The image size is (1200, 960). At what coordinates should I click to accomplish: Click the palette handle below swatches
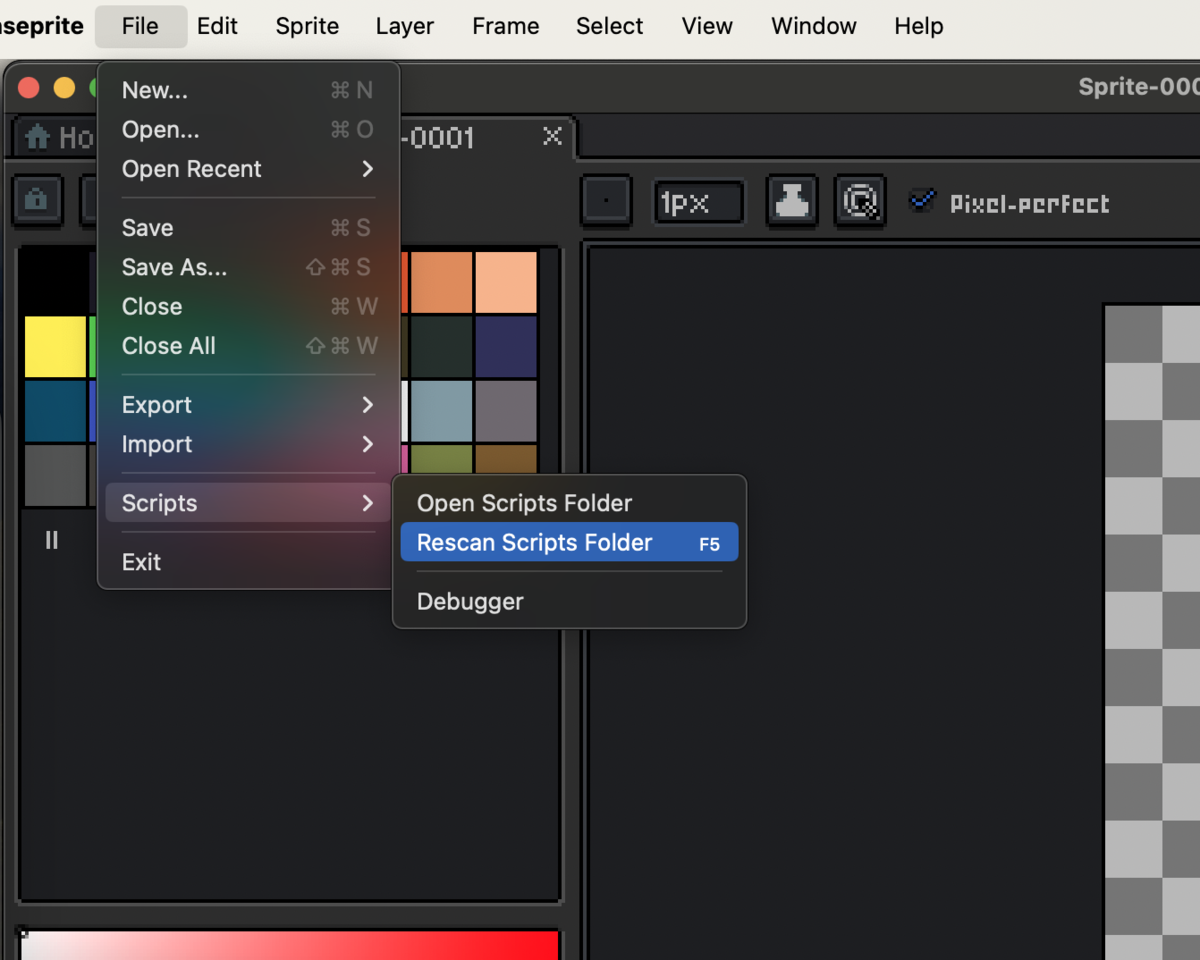click(52, 540)
